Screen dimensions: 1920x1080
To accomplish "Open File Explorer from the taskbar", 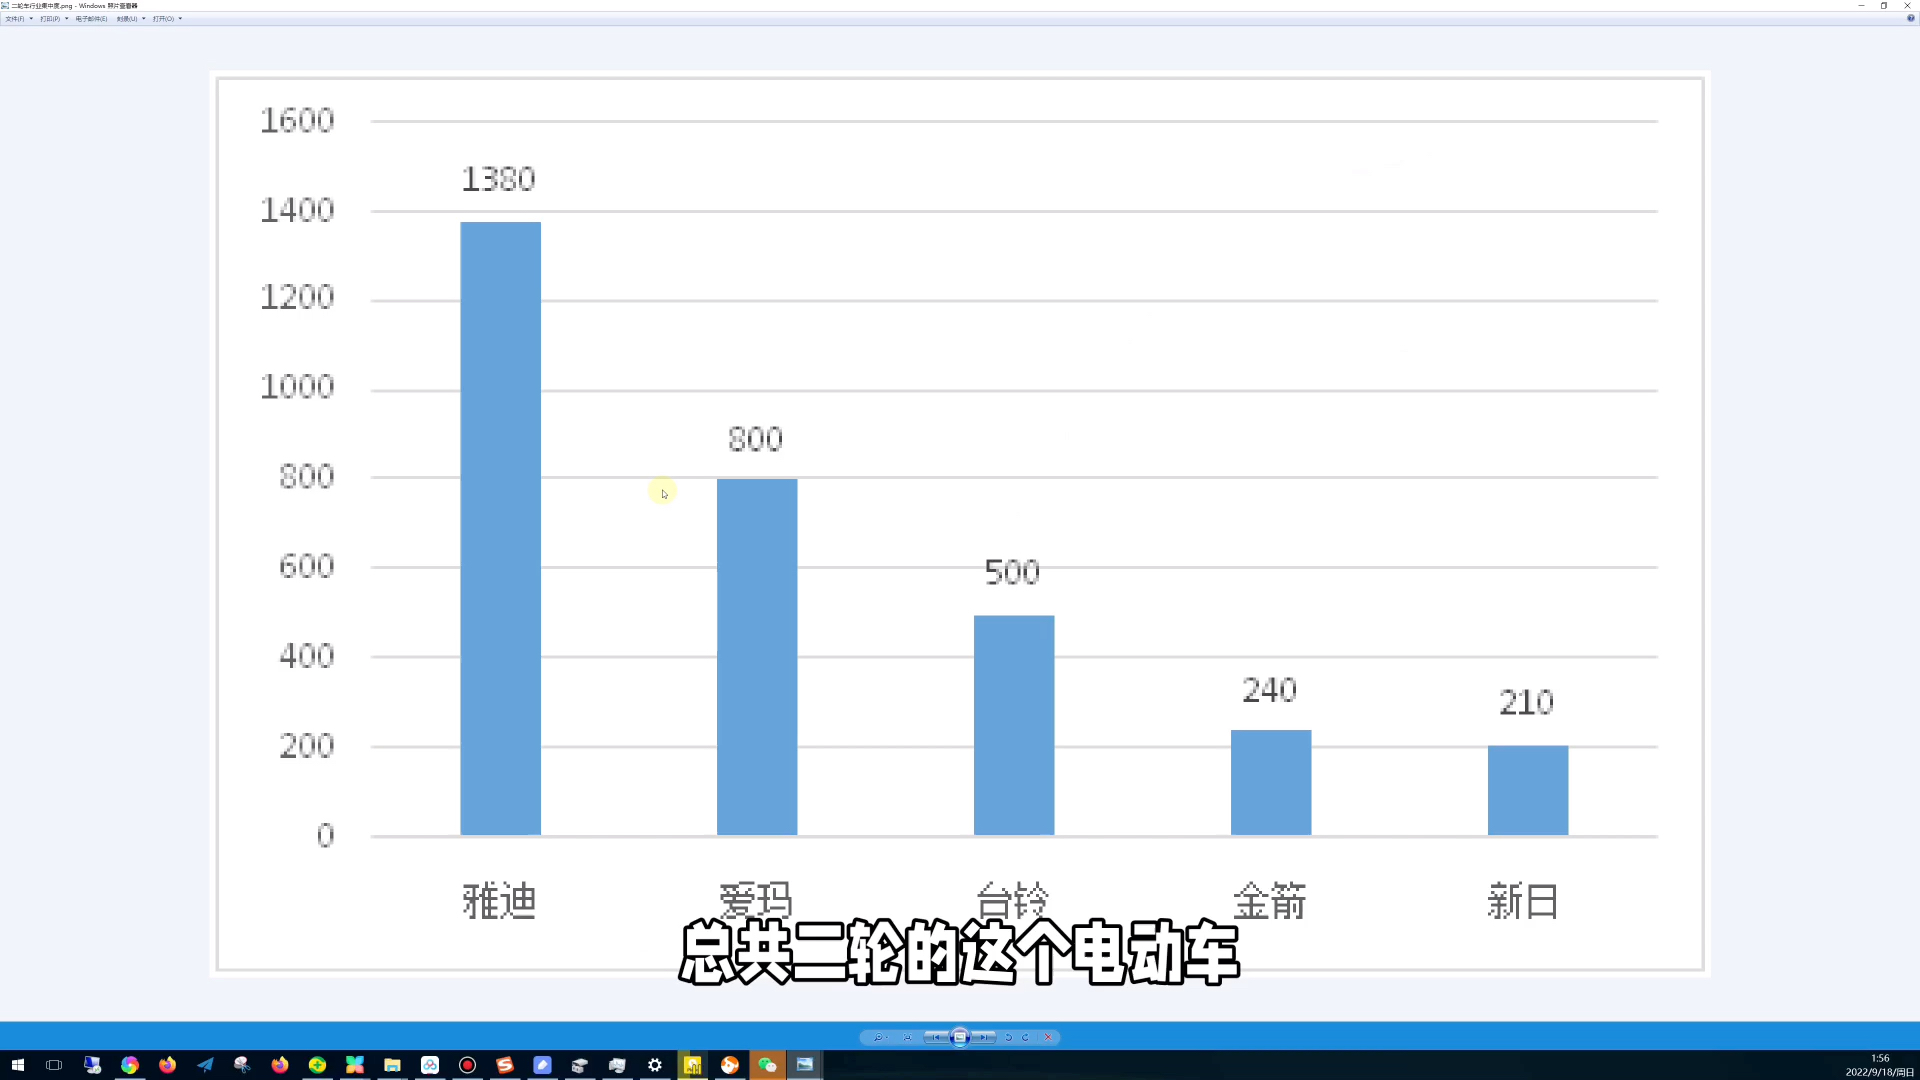I will tap(392, 1065).
